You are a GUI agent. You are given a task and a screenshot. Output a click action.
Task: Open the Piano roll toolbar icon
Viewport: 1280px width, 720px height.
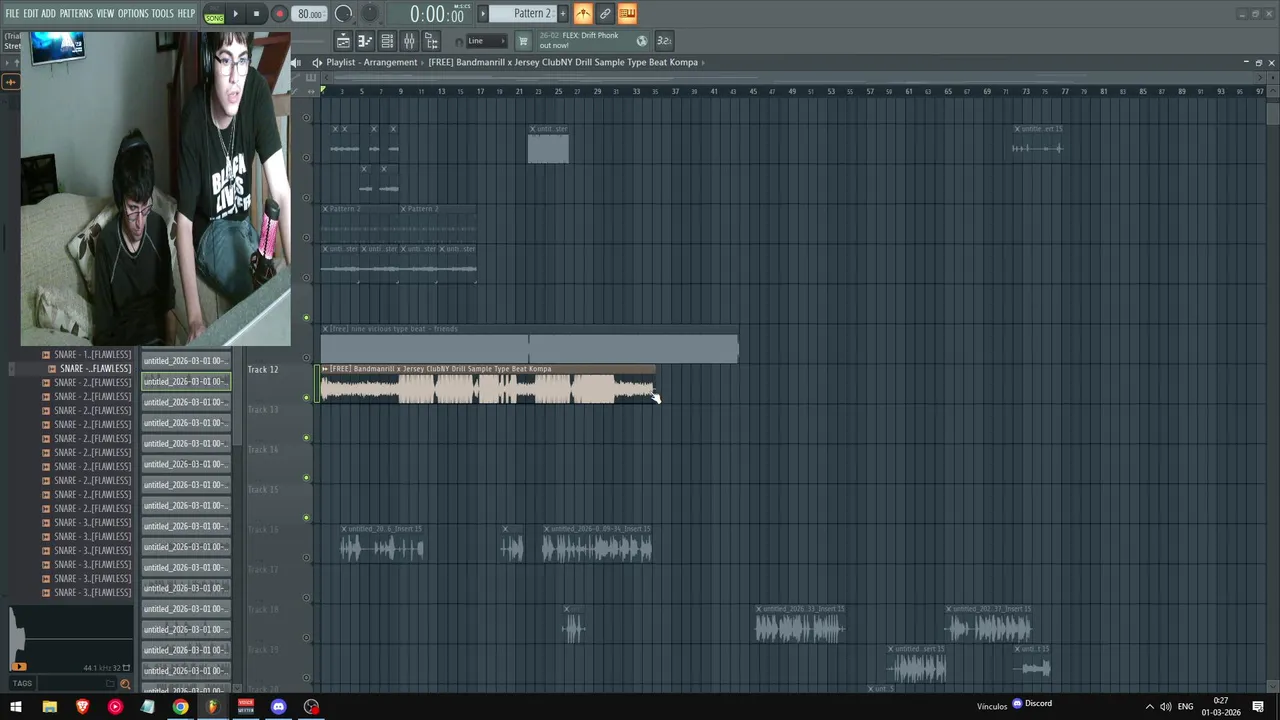pyautogui.click(x=365, y=41)
